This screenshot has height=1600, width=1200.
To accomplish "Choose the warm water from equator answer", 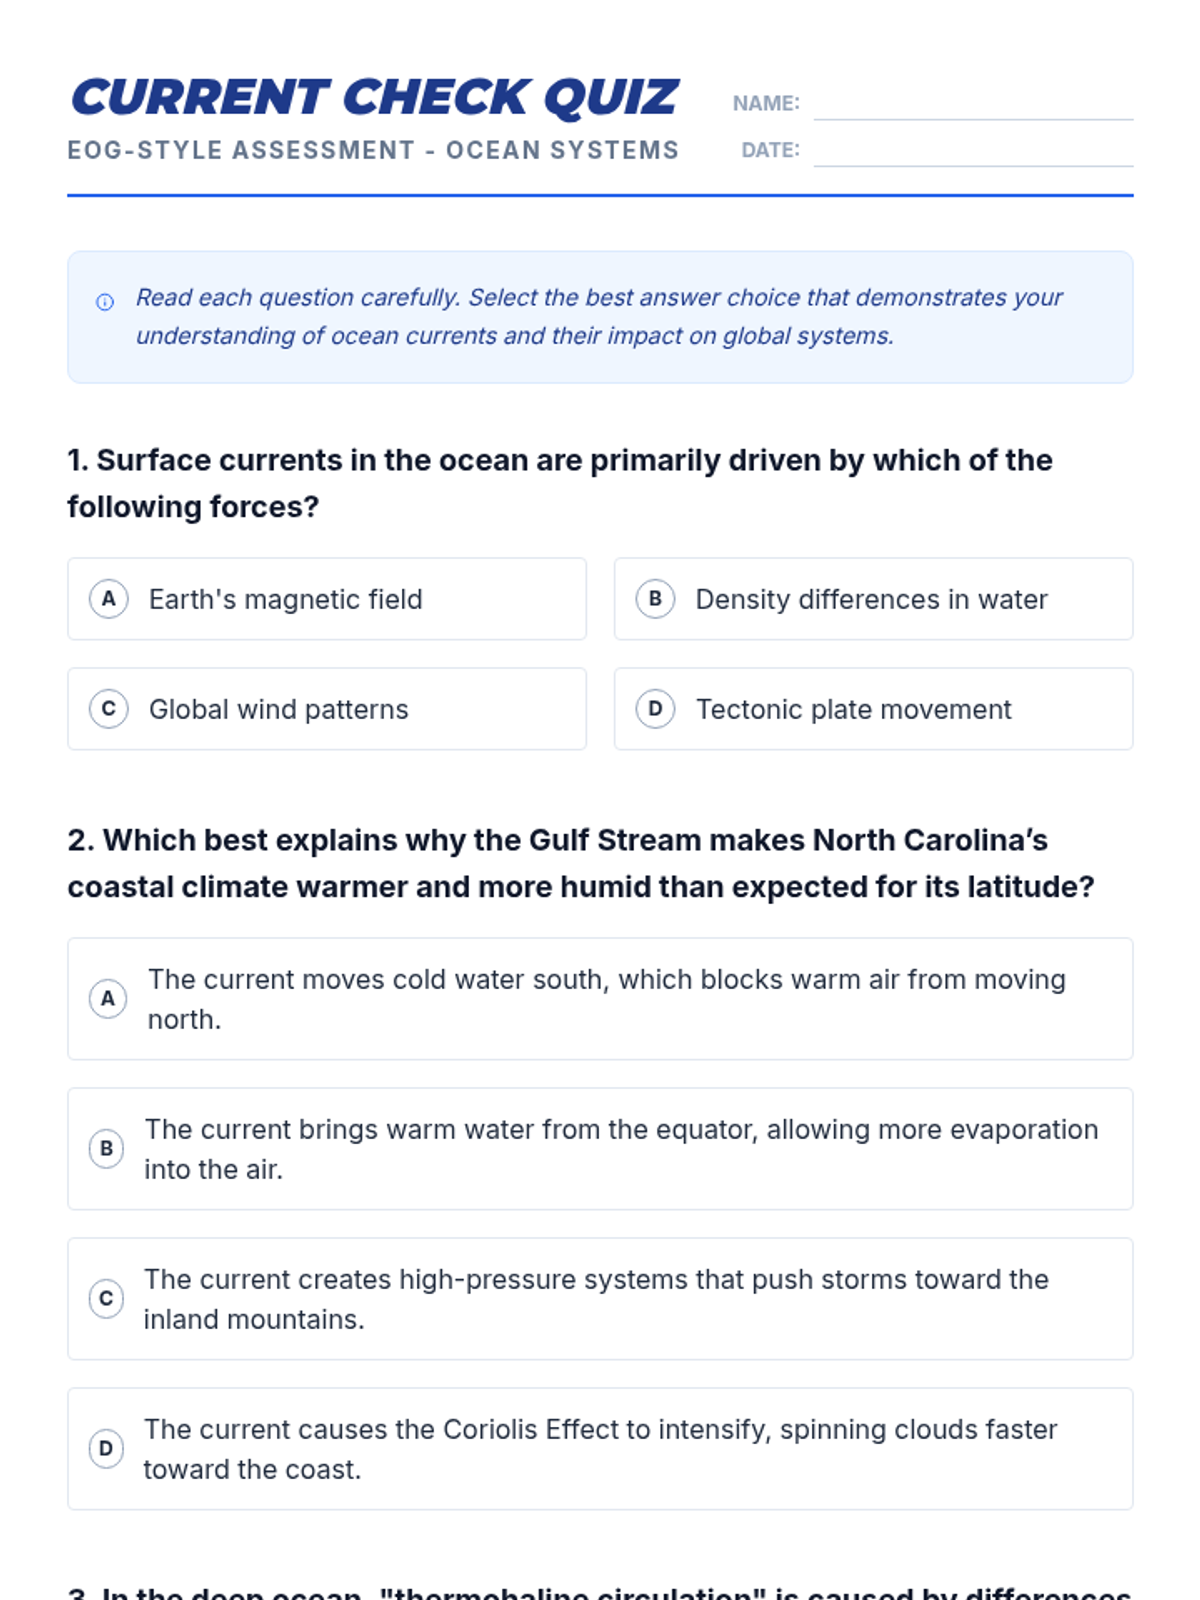I will pyautogui.click(x=620, y=1149).
